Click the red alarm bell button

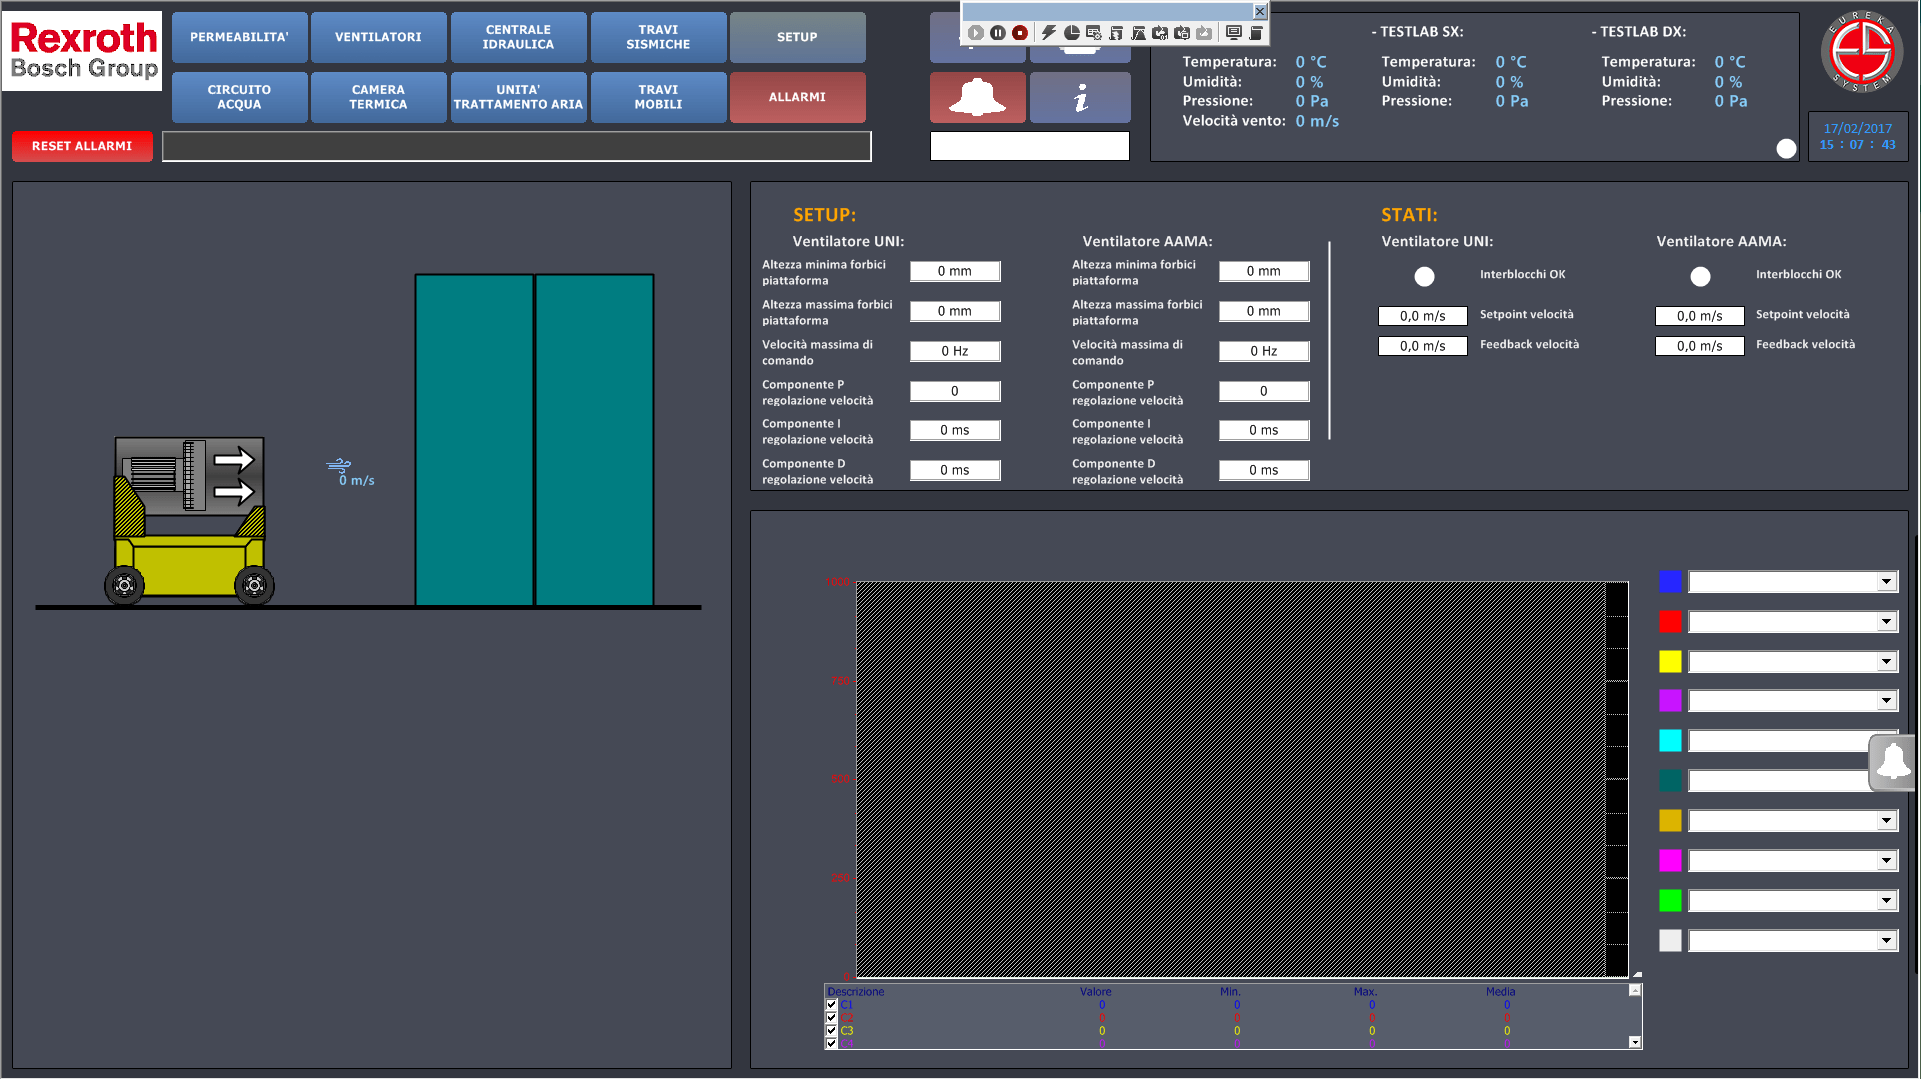(977, 97)
